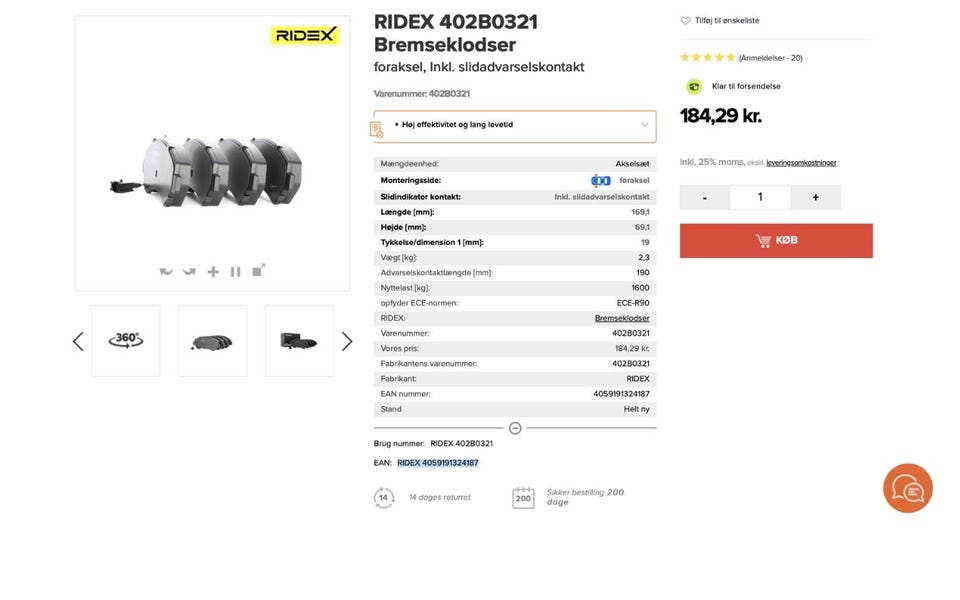Image resolution: width=960 pixels, height=600 pixels.
Task: Open the leveringsomkostninger link
Action: [801, 163]
